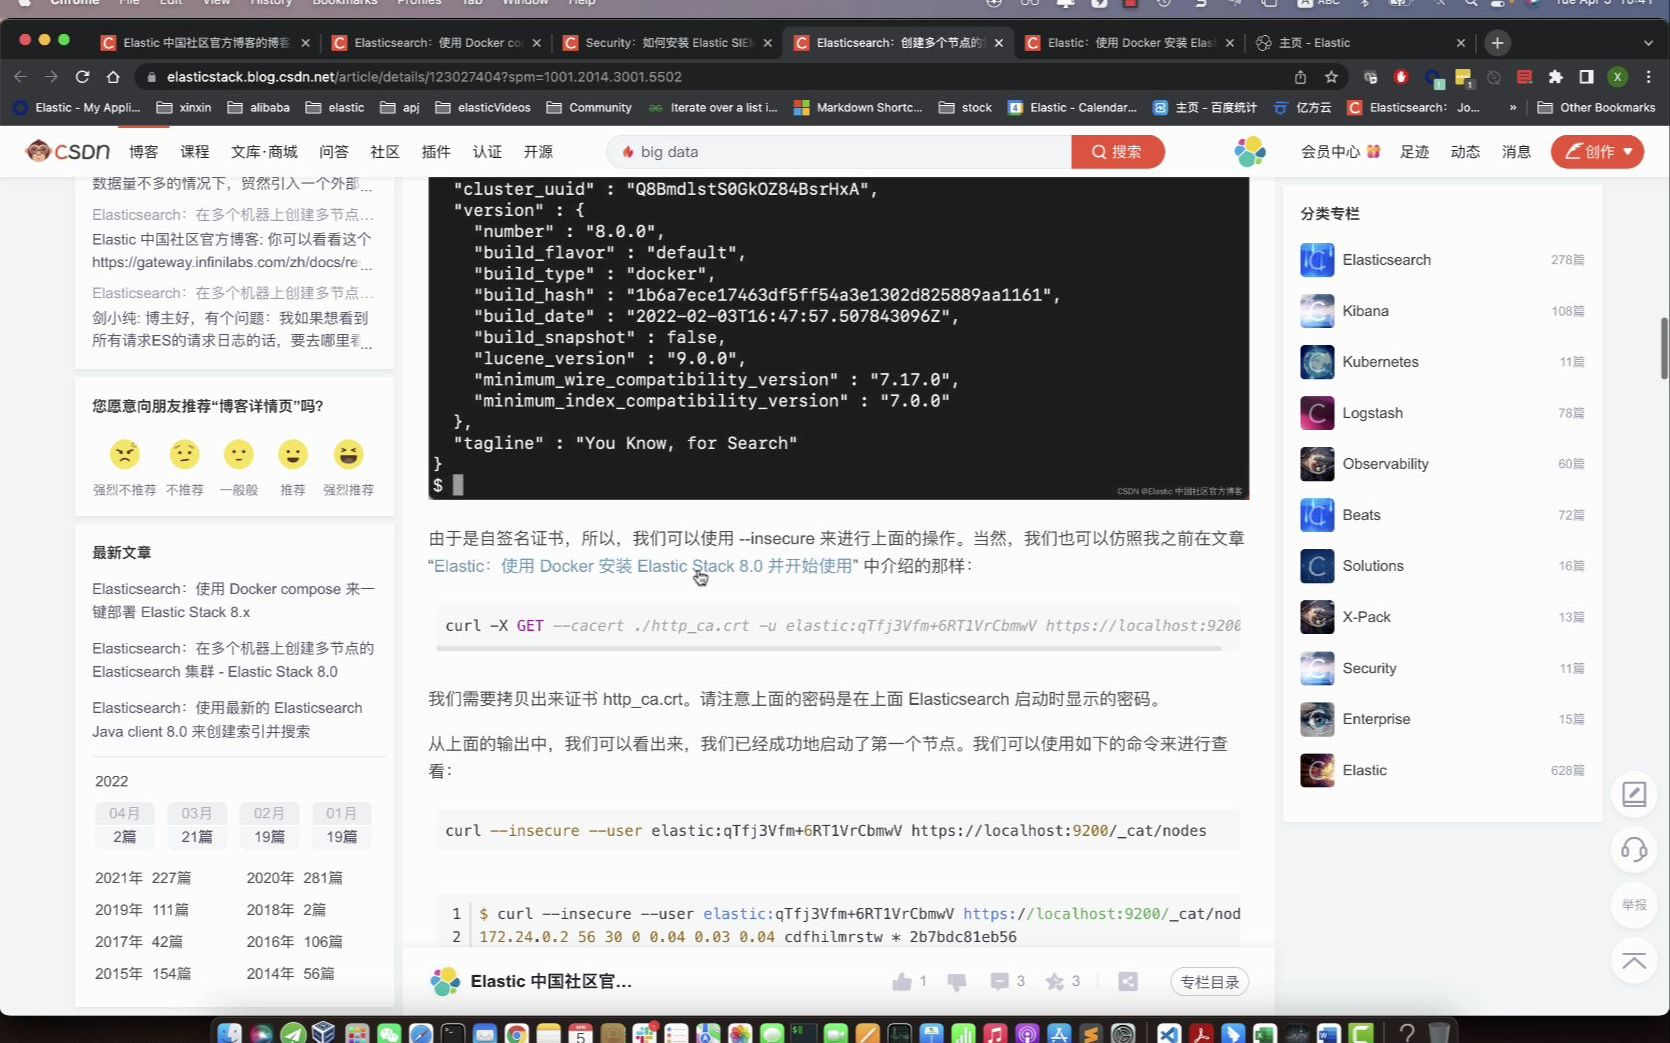Select the 推荐 rating face
This screenshot has width=1670, height=1043.
pos(293,455)
